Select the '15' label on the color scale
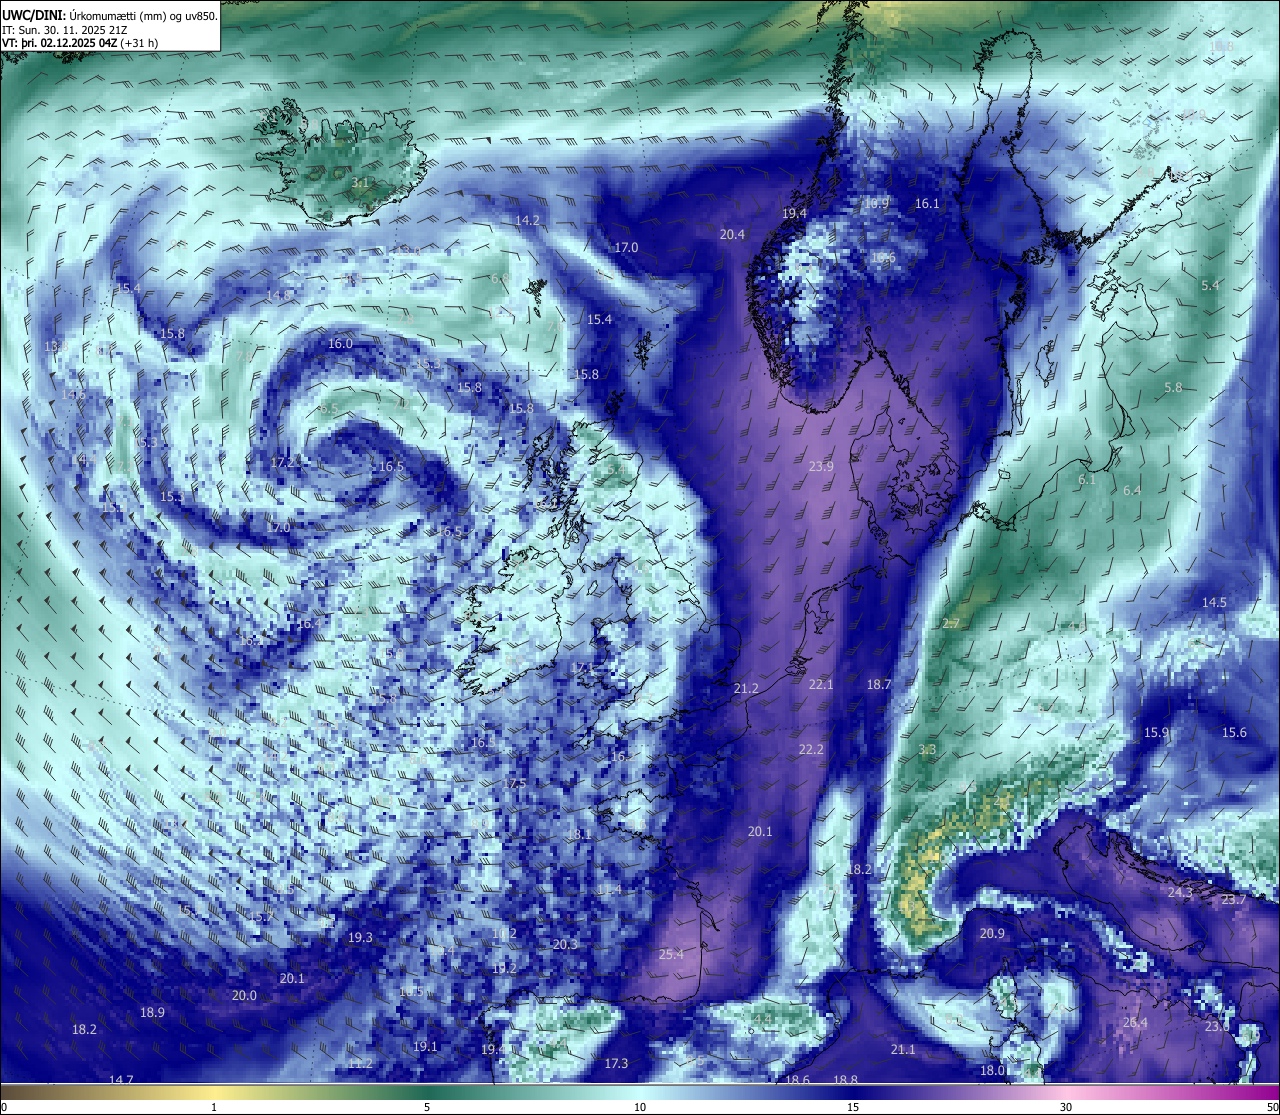The image size is (1280, 1115). pos(853,1106)
